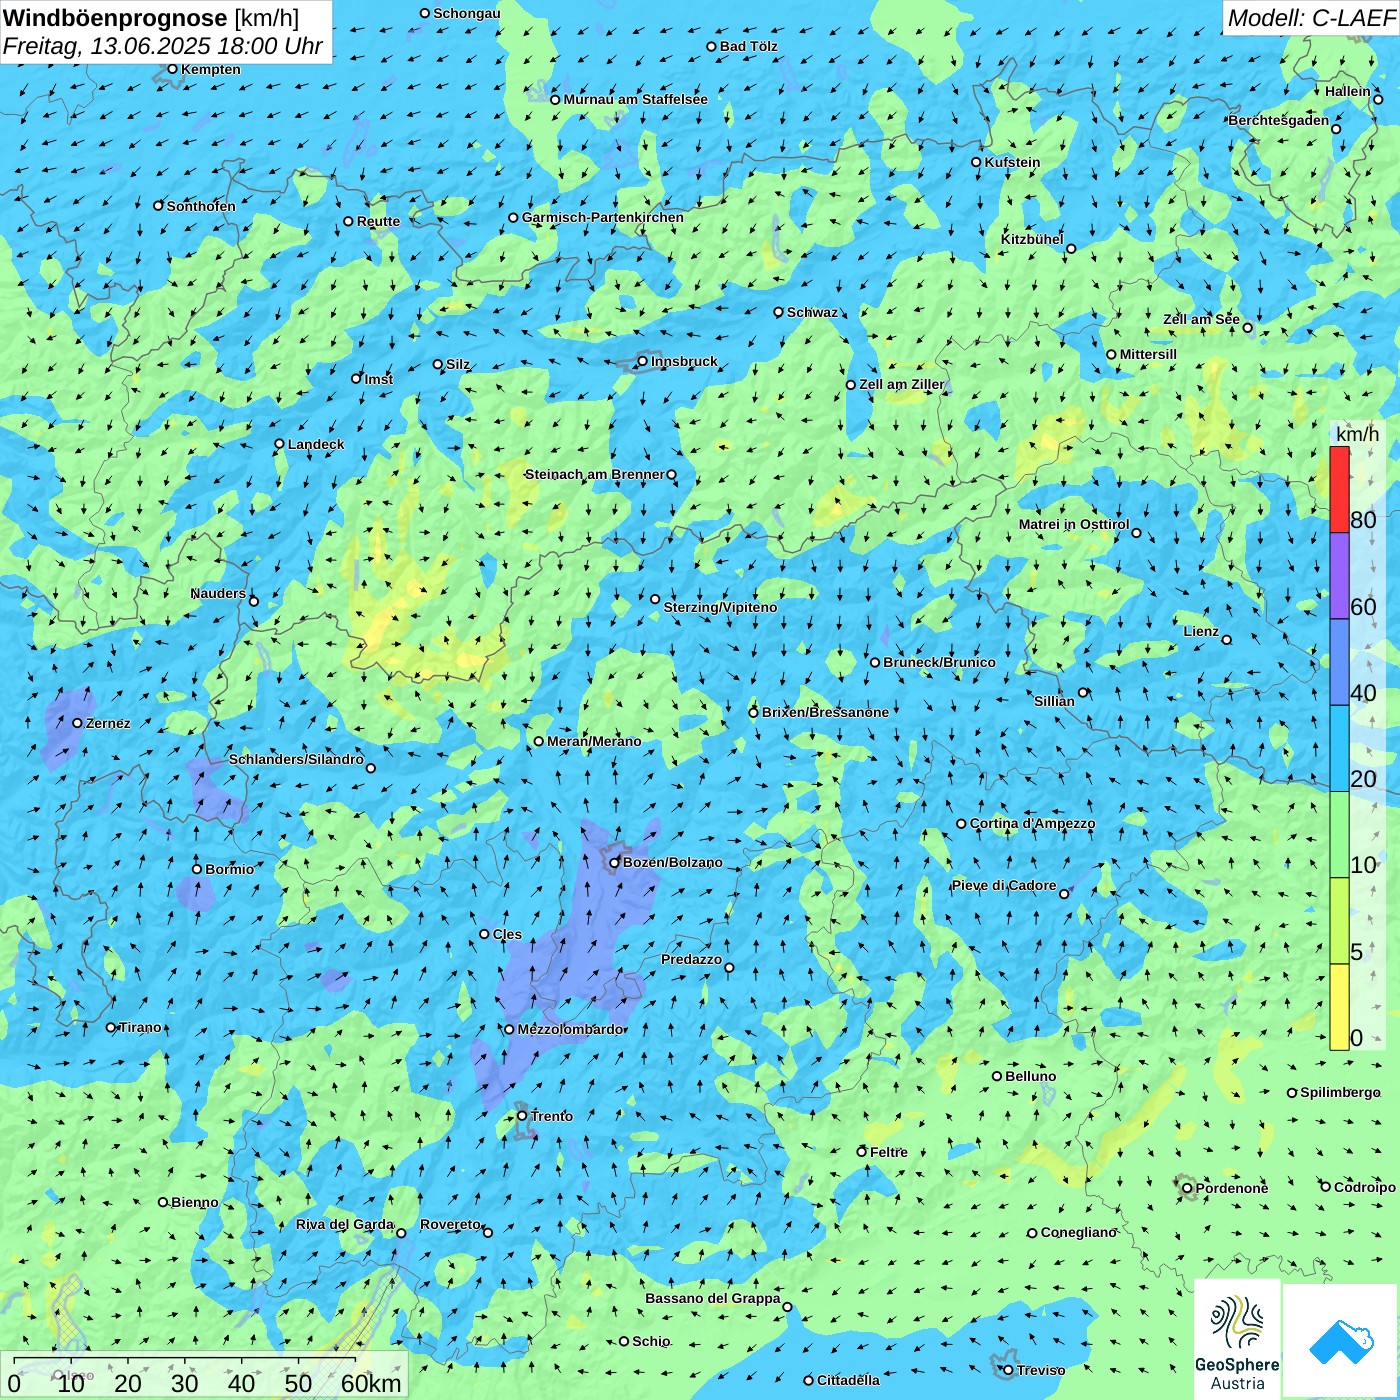Click the Matrei in Osttirol label
The width and height of the screenshot is (1400, 1400).
[1074, 524]
